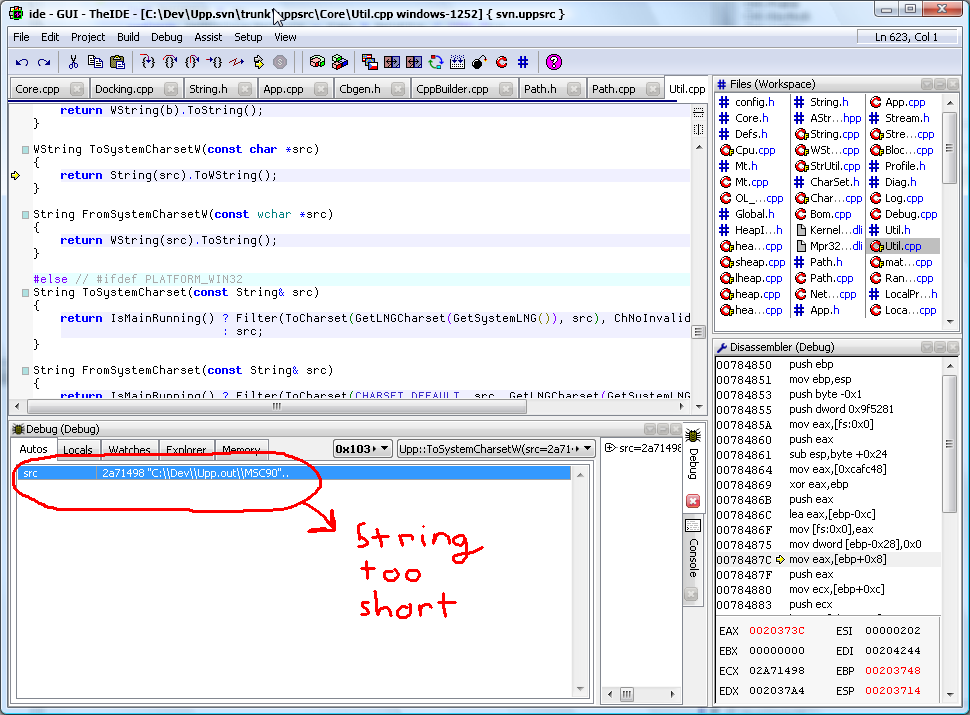Click the purple help question mark icon
Image resolution: width=970 pixels, height=715 pixels.
pos(554,62)
